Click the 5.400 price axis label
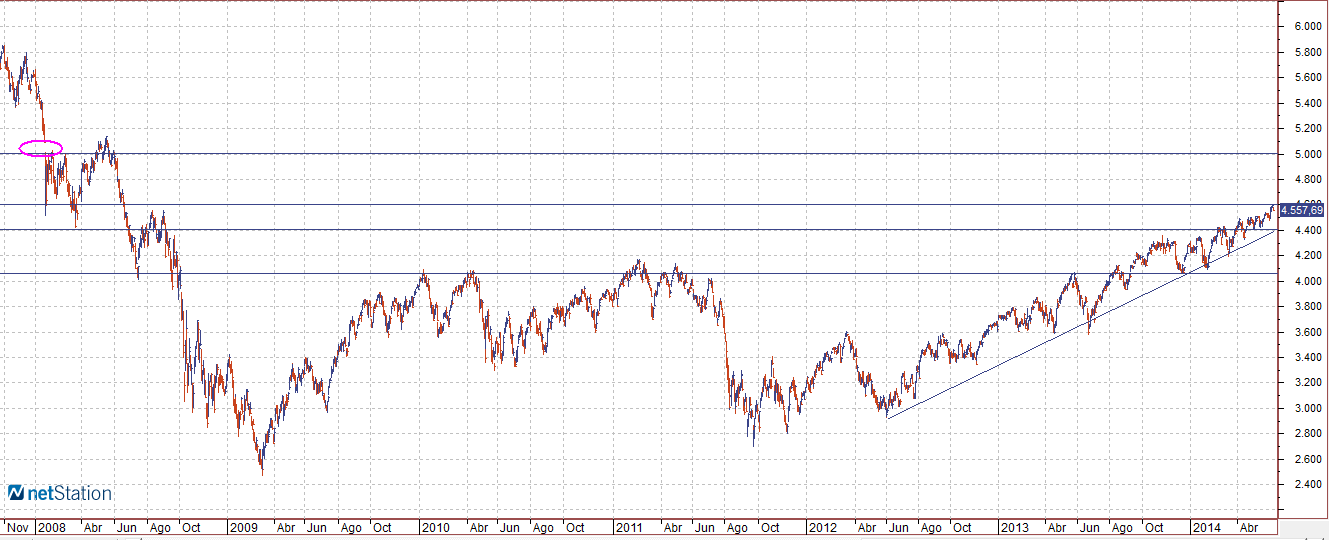The image size is (1329, 540). click(x=1308, y=103)
